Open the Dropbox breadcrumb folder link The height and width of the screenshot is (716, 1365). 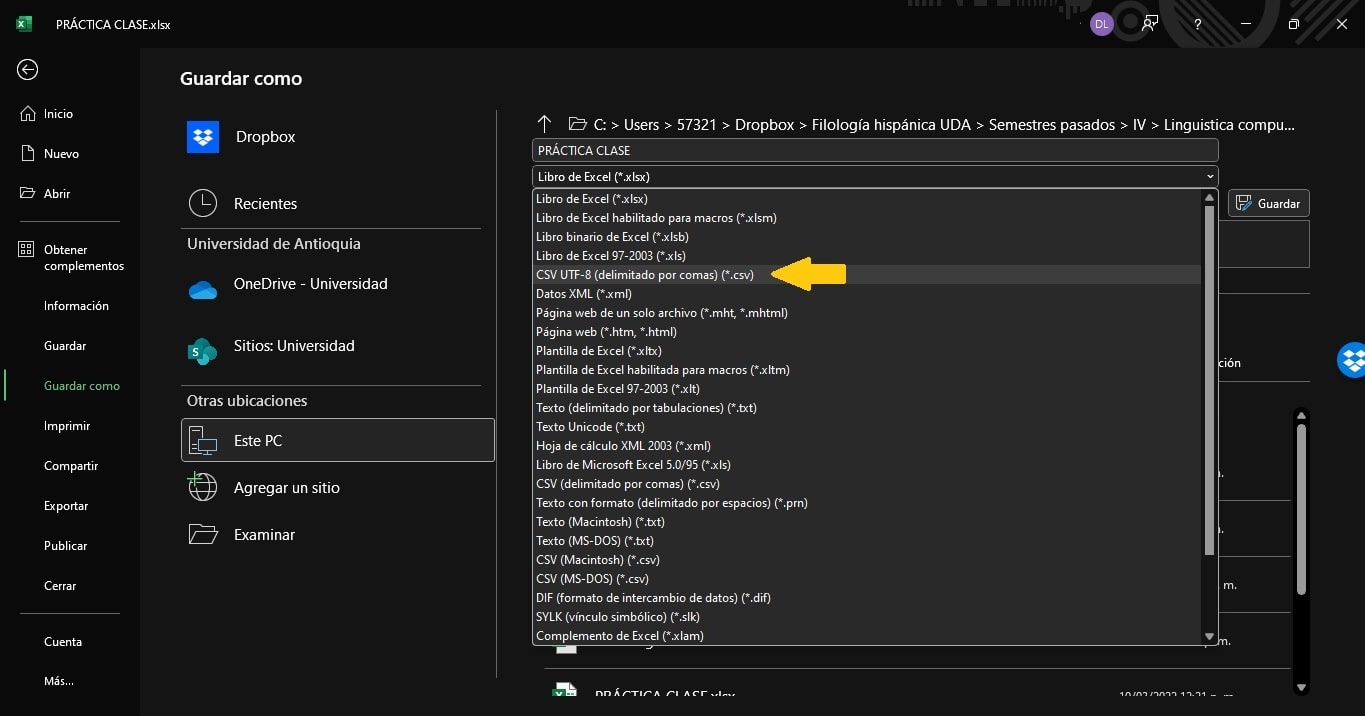pos(764,124)
